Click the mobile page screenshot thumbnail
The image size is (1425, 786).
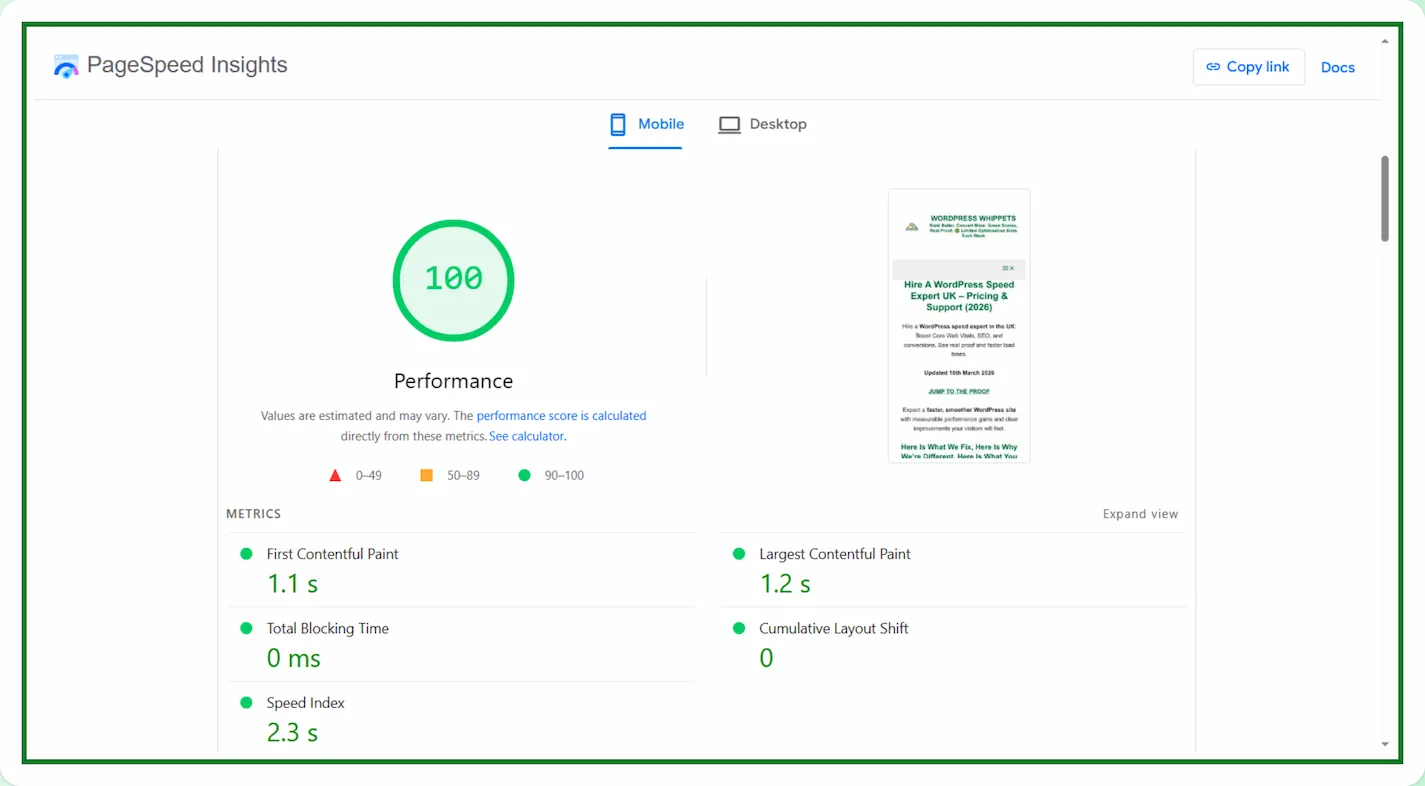pos(958,326)
